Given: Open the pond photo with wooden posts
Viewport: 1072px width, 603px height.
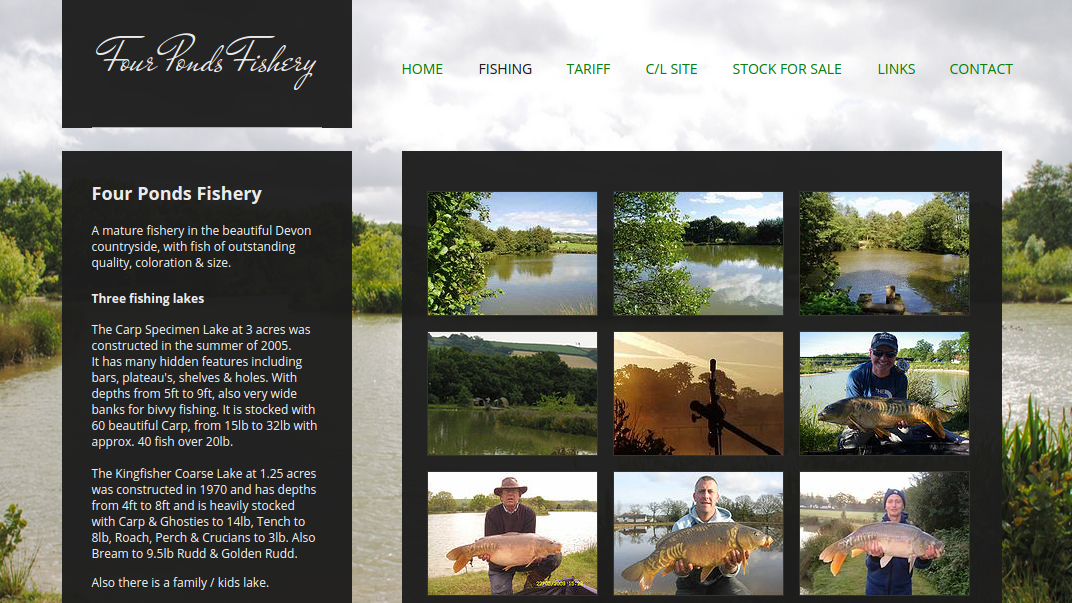Looking at the screenshot, I should coord(884,253).
